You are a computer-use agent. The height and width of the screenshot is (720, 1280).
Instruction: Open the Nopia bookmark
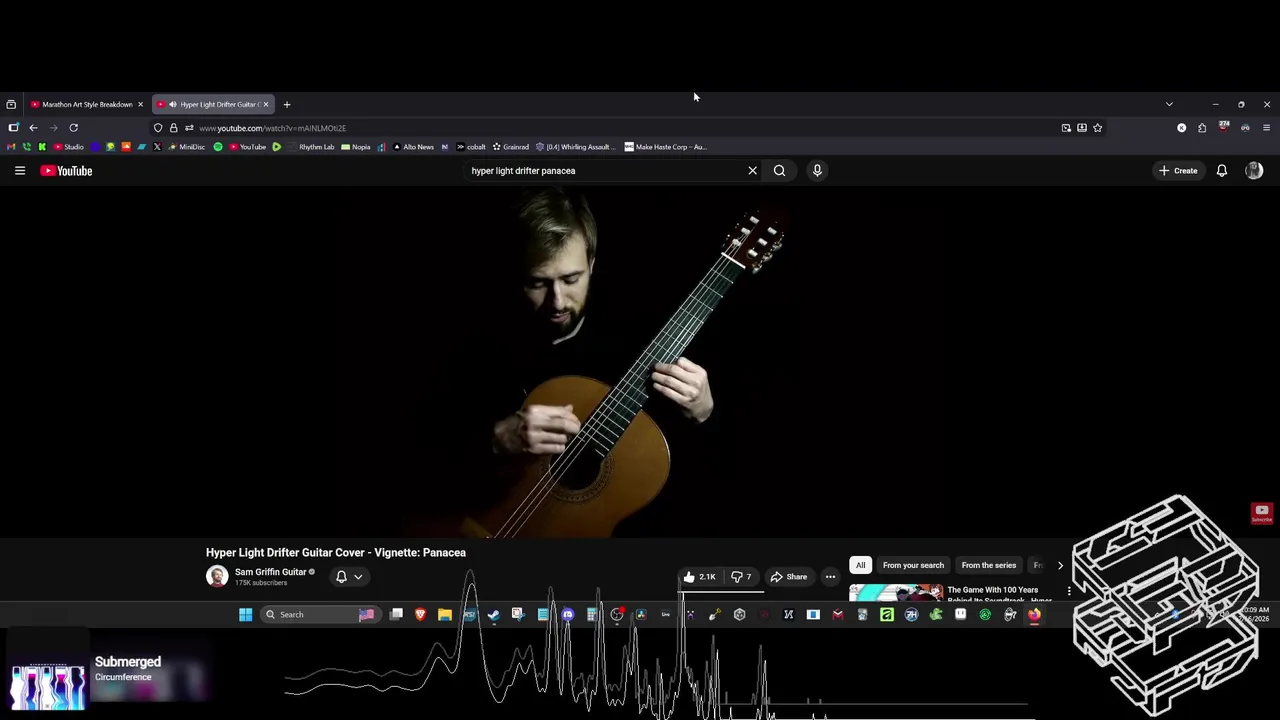point(355,147)
